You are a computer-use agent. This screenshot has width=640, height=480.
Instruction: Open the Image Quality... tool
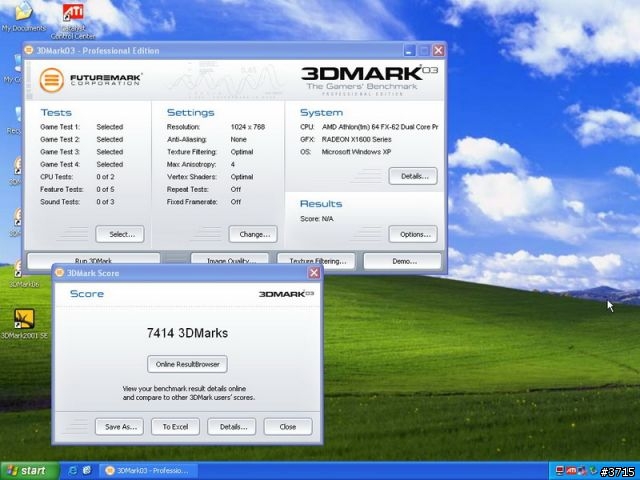[x=230, y=261]
